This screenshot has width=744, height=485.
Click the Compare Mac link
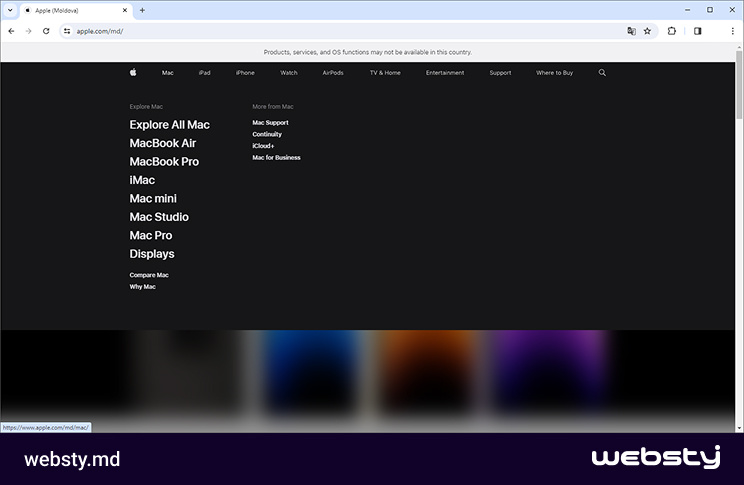click(149, 275)
